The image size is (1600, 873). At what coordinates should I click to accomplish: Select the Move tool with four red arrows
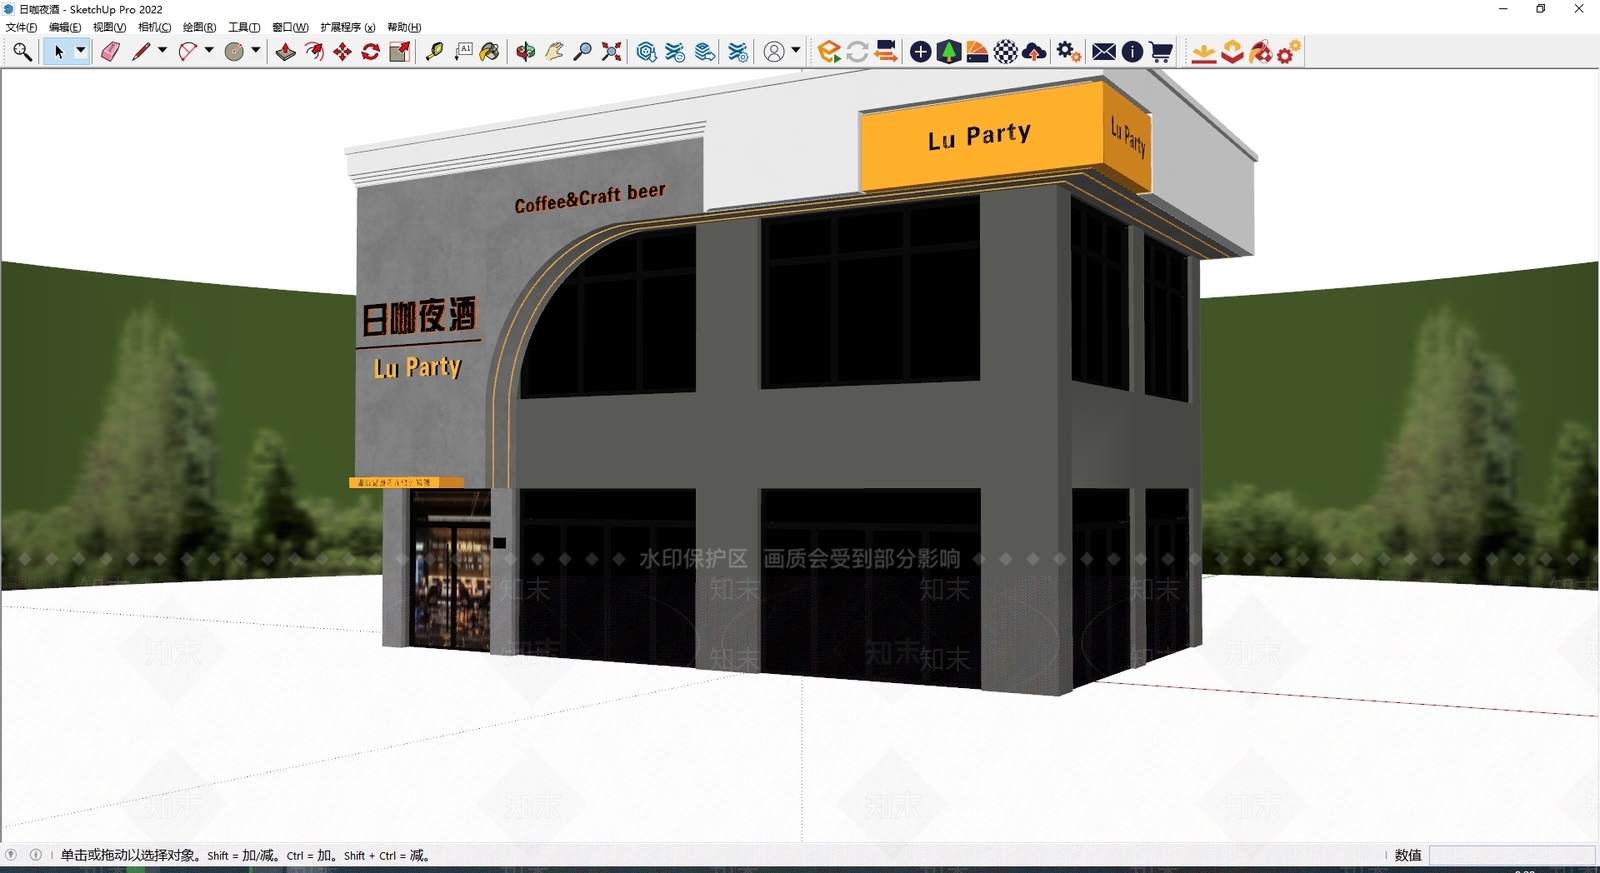[342, 52]
